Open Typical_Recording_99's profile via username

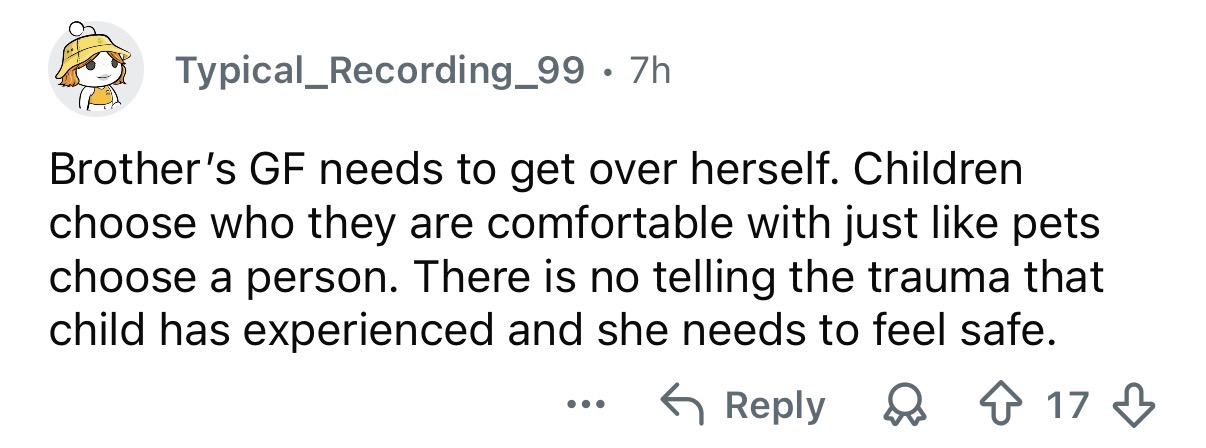[x=380, y=70]
